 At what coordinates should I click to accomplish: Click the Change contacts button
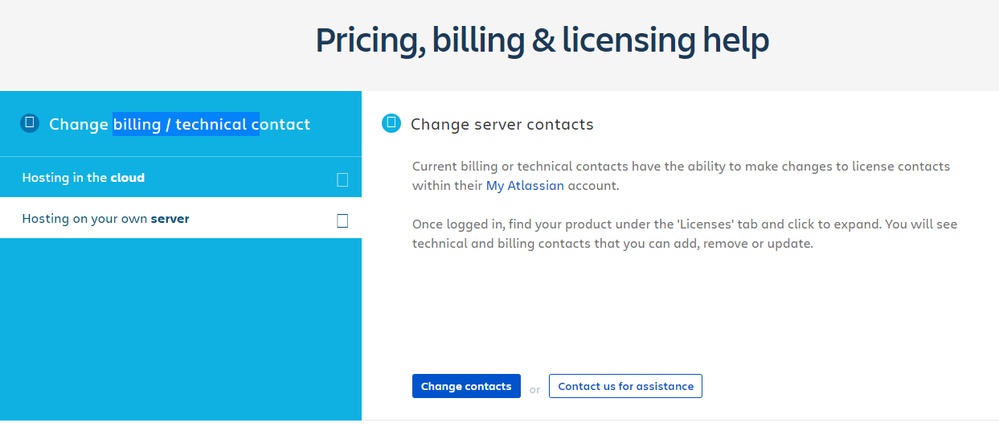pos(466,386)
